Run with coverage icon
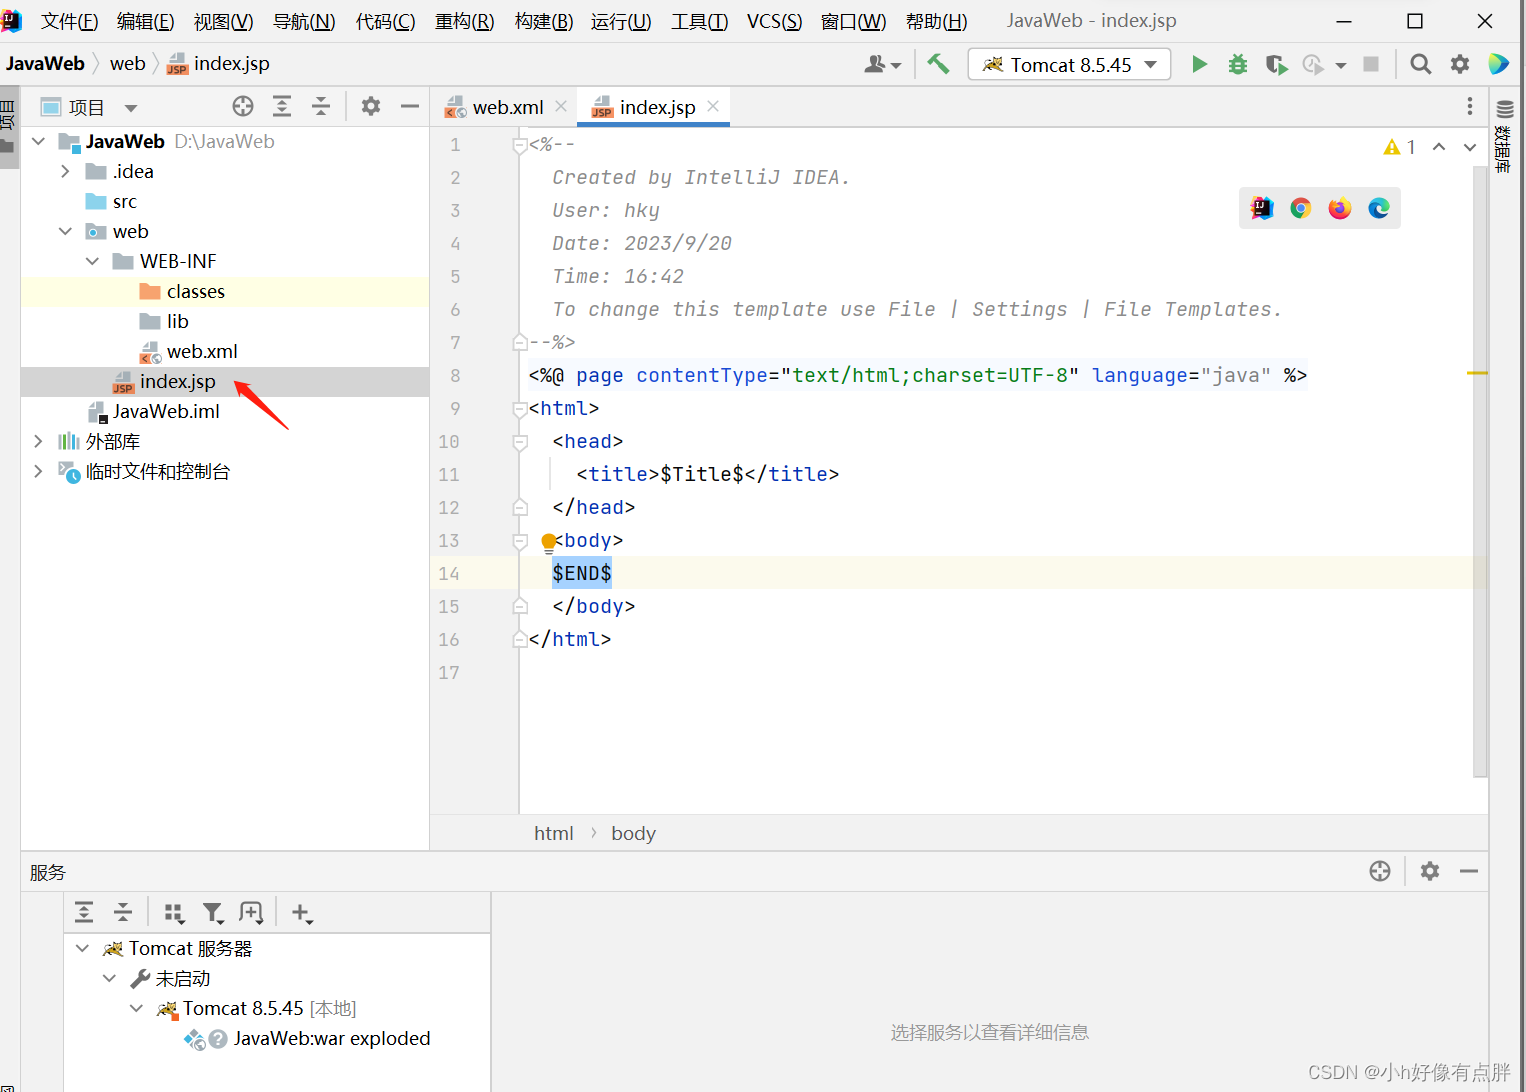1526x1092 pixels. coord(1276,64)
